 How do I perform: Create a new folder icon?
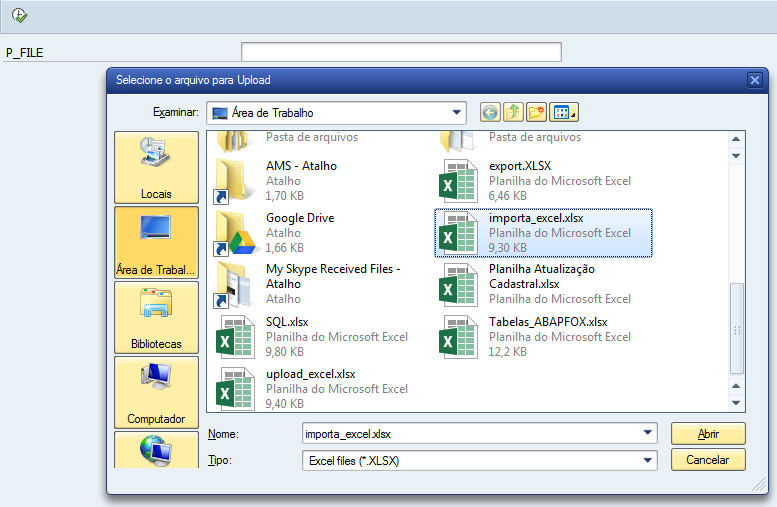pyautogui.click(x=536, y=113)
